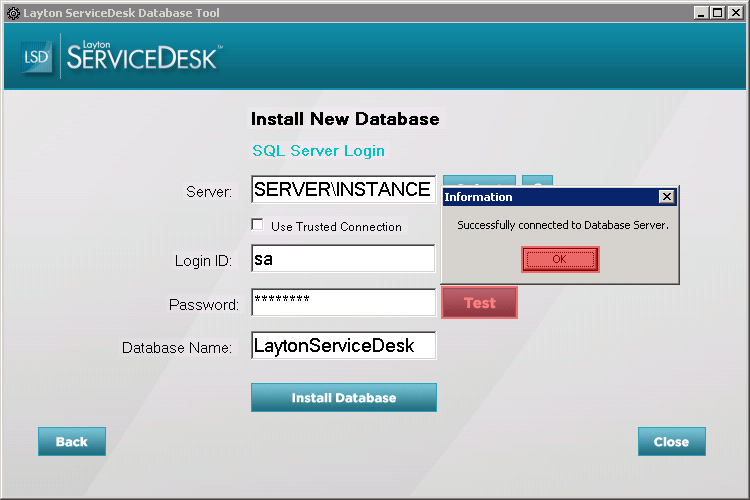Click the LSD logo icon in the header
The image size is (750, 500).
[36, 57]
